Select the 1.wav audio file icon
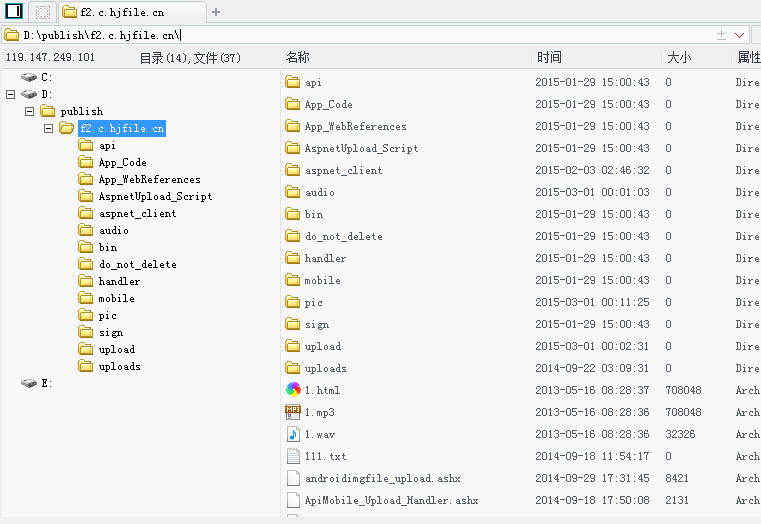This screenshot has width=761, height=524. [x=293, y=434]
